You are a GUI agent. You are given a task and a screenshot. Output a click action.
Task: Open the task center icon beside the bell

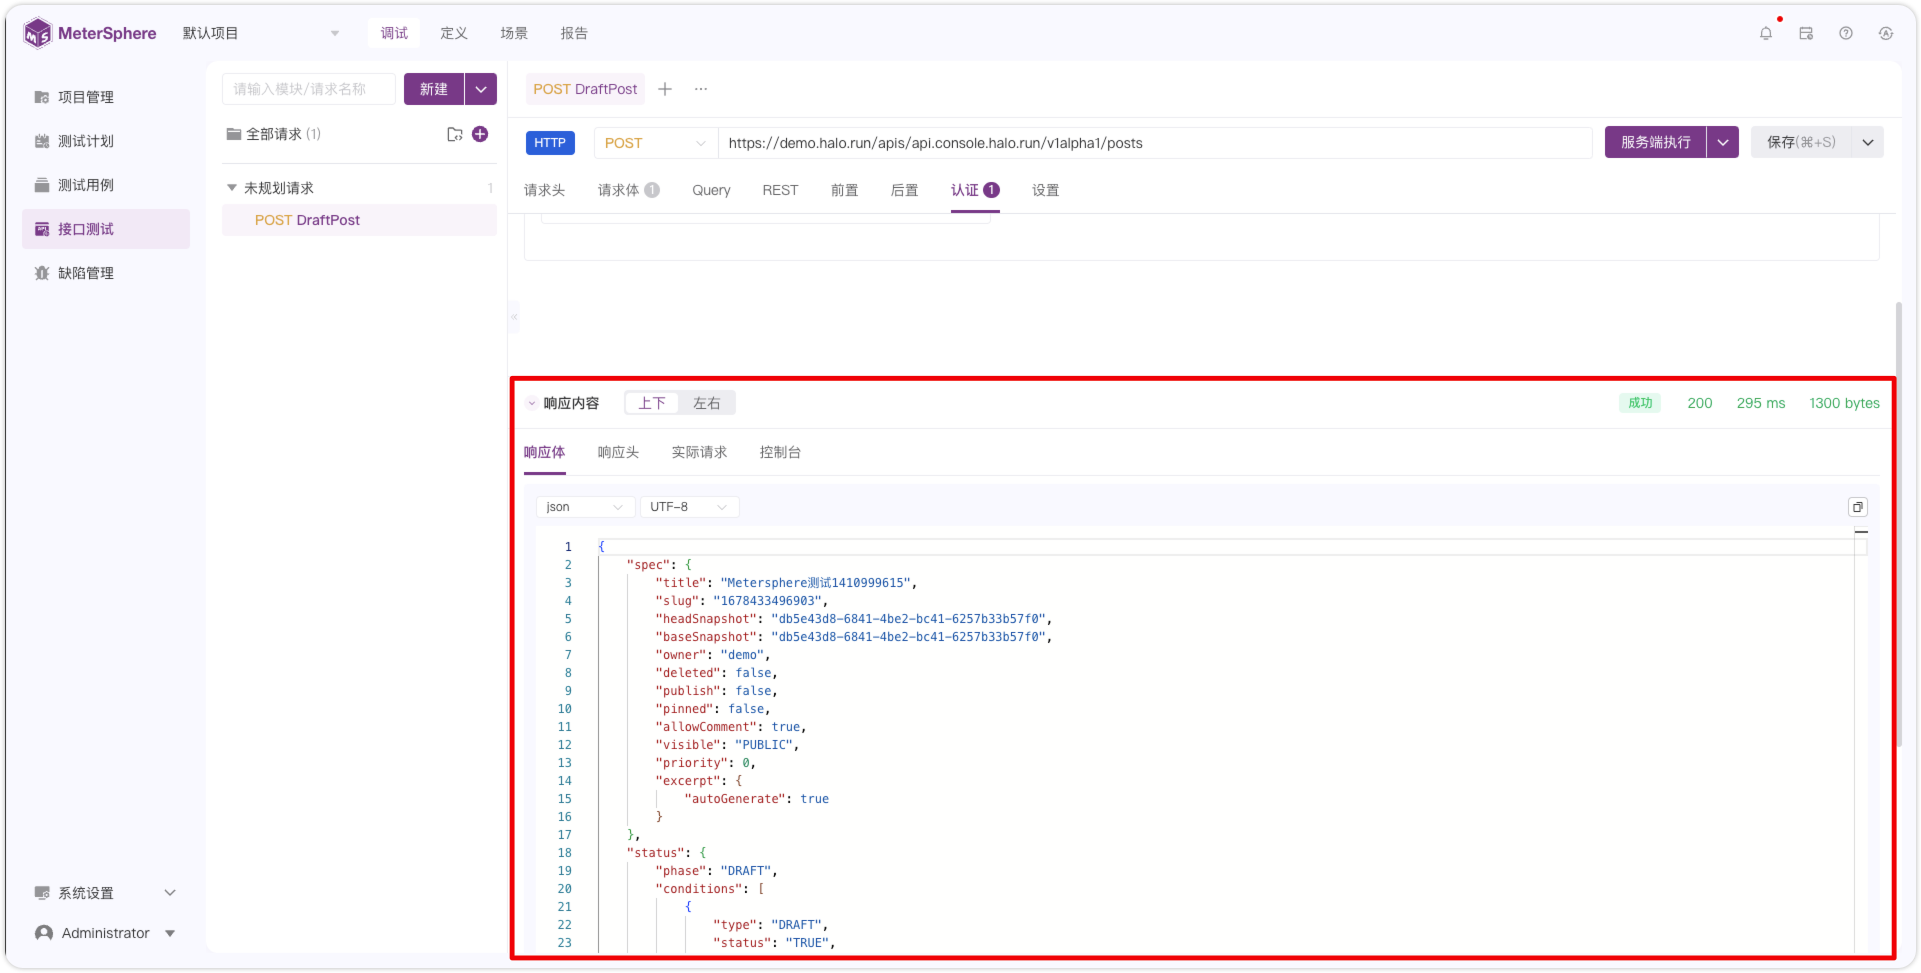[x=1806, y=33]
